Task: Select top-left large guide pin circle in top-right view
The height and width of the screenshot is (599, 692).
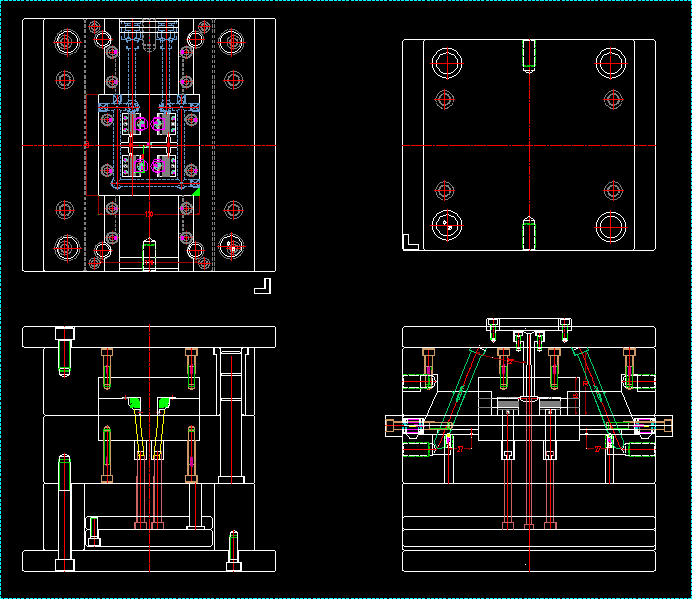Action: tap(447, 63)
